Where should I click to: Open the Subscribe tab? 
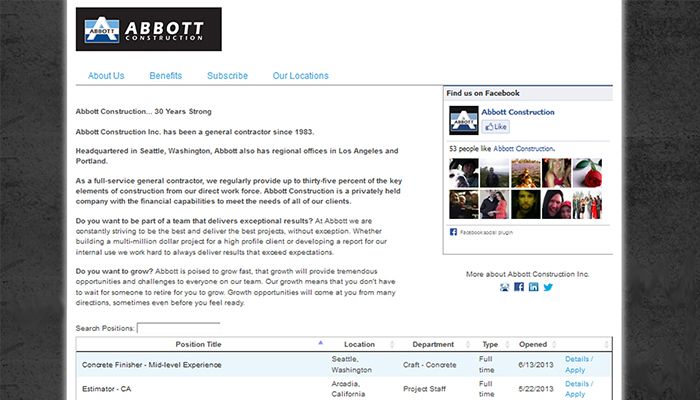[x=227, y=76]
